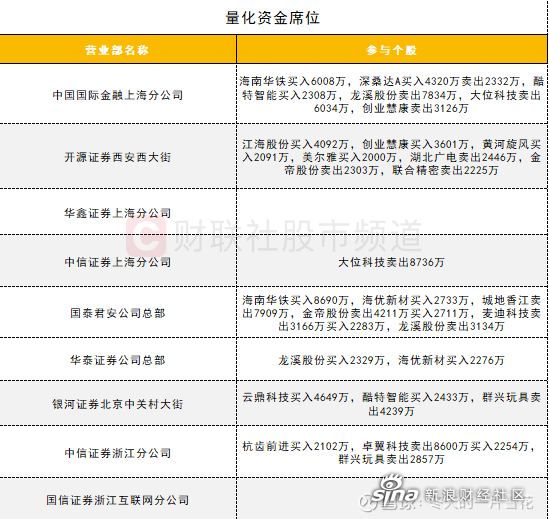
Task: Select the 华泰证券公司总部 cell
Action: coord(118,360)
